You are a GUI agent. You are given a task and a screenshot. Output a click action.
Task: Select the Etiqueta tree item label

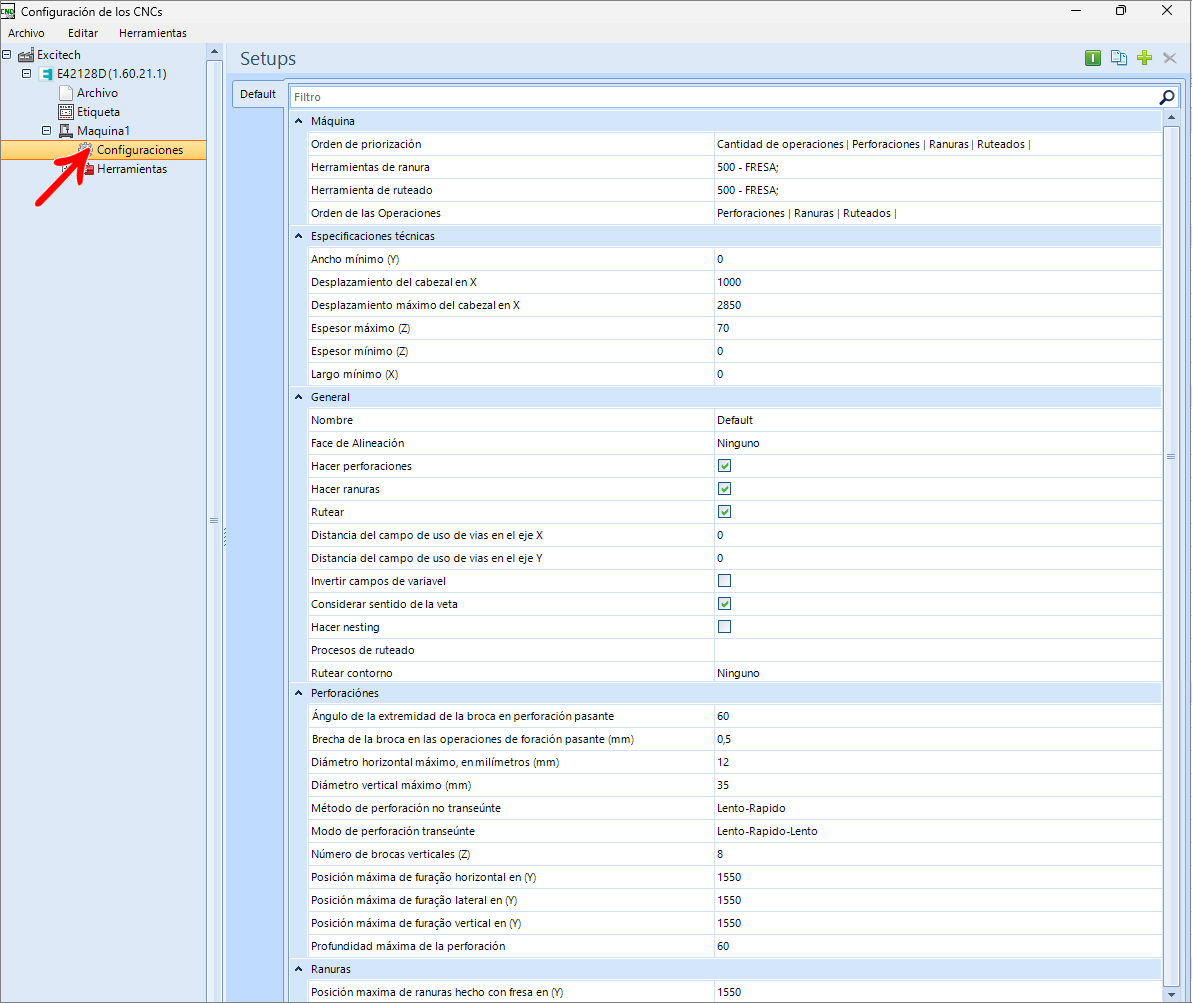pos(98,112)
